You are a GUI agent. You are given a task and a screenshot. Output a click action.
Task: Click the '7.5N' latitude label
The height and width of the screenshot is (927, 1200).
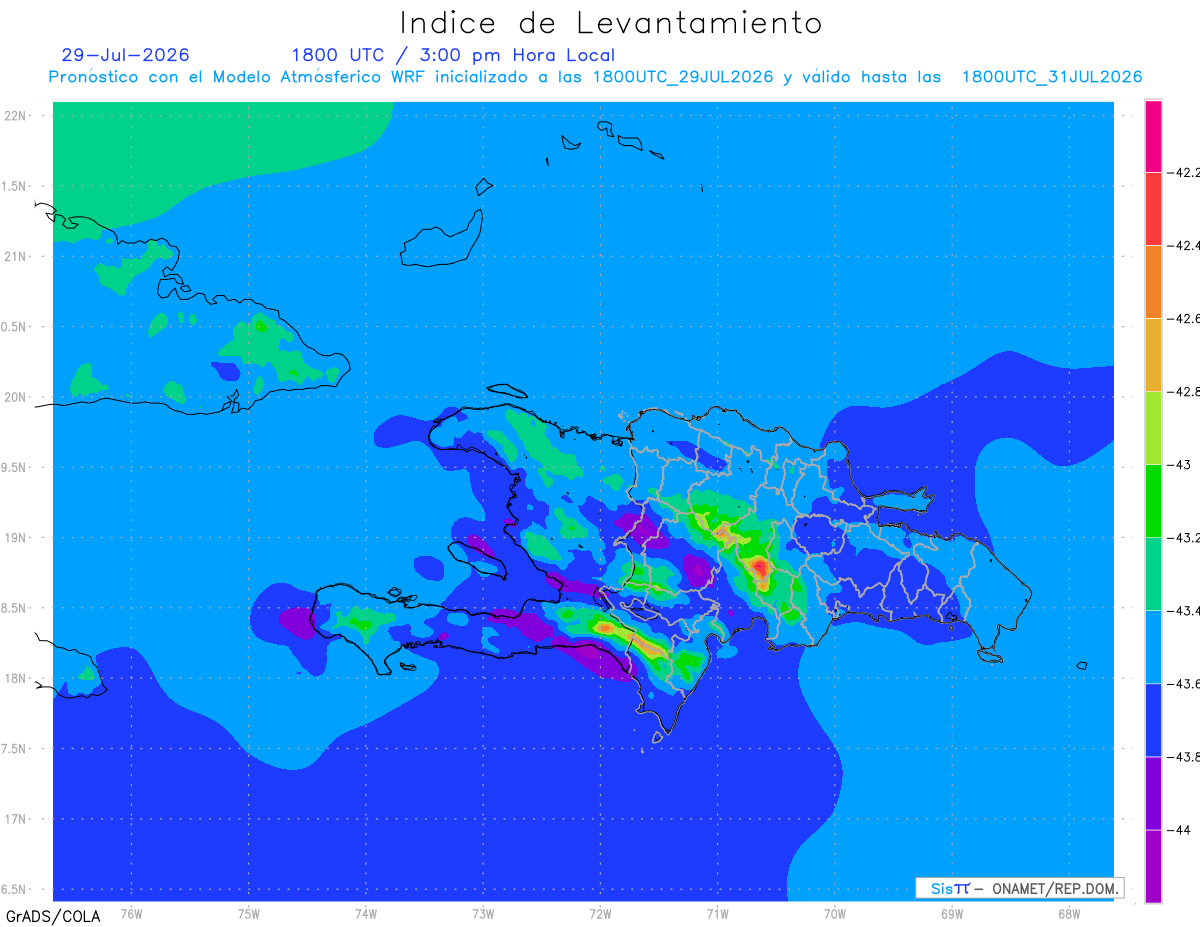click(14, 749)
